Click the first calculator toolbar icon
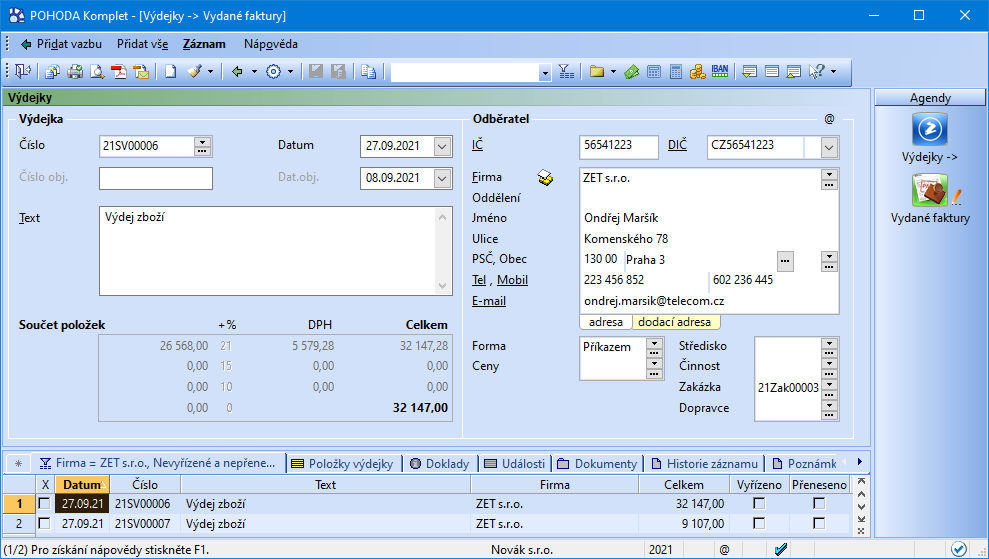 point(654,72)
